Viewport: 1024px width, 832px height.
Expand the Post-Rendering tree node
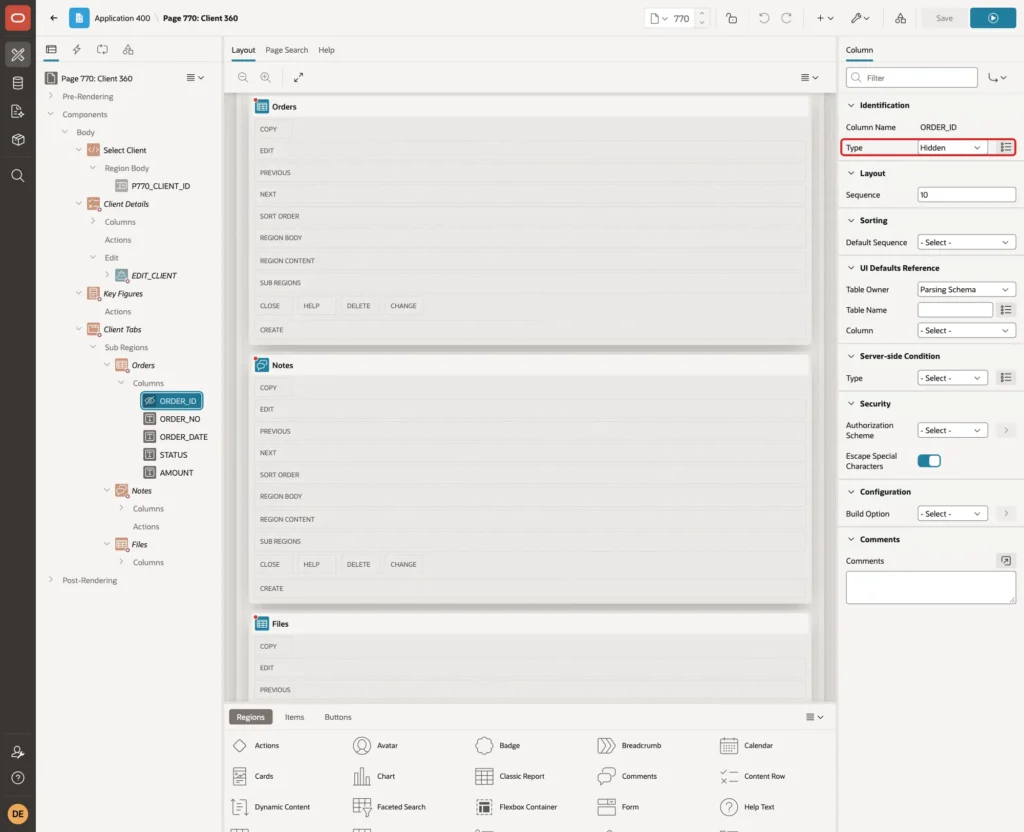coord(50,580)
